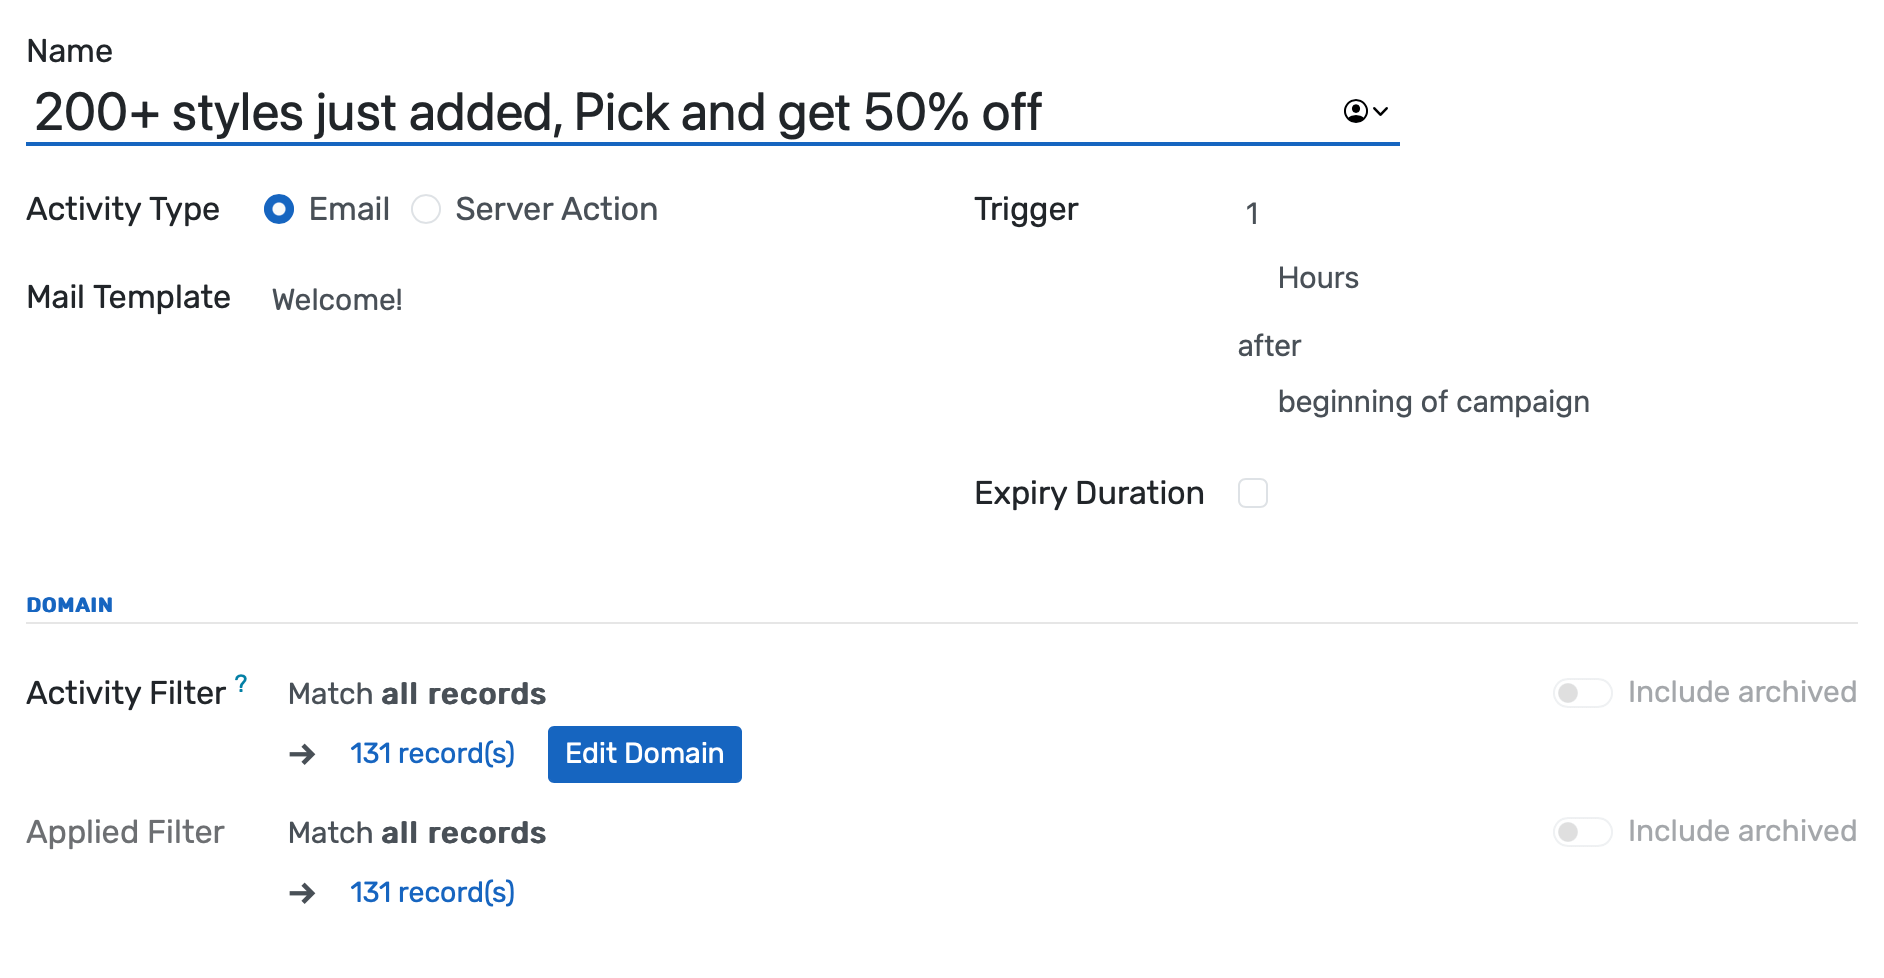Click the Trigger number field showing 1
Viewport: 1884px width, 978px height.
tap(1252, 211)
